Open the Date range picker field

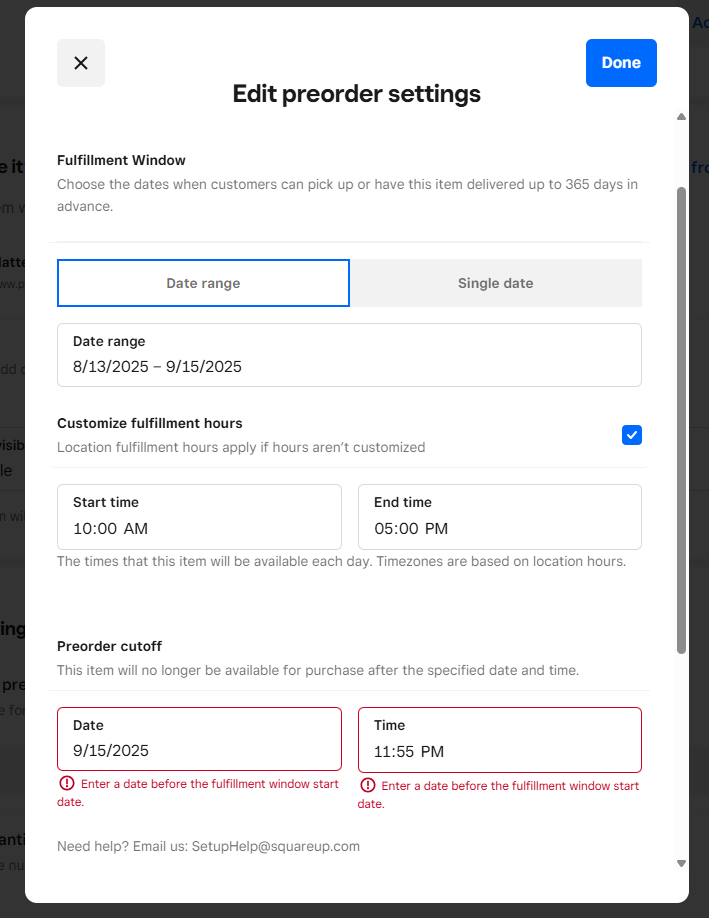pos(349,355)
